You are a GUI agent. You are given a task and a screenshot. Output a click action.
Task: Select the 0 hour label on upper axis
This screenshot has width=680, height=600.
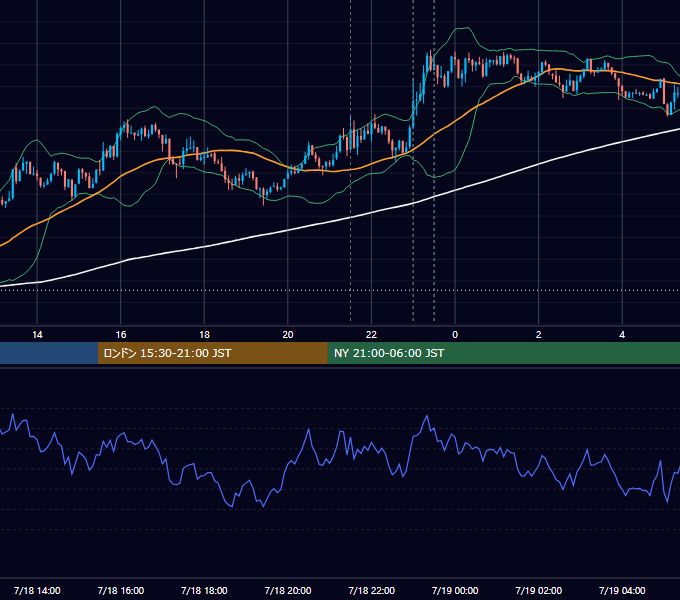click(455, 335)
